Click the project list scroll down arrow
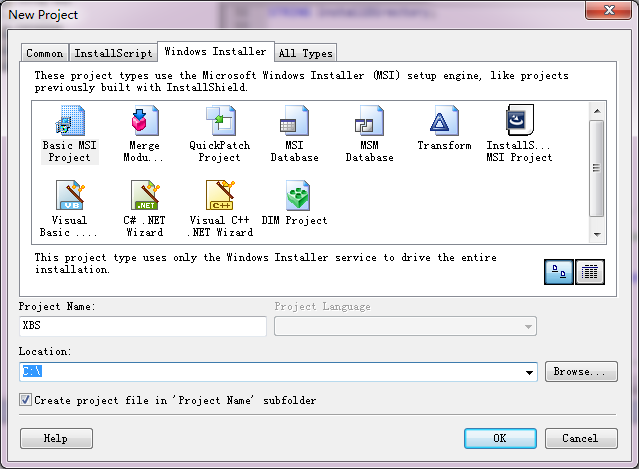This screenshot has width=639, height=469. point(597,234)
